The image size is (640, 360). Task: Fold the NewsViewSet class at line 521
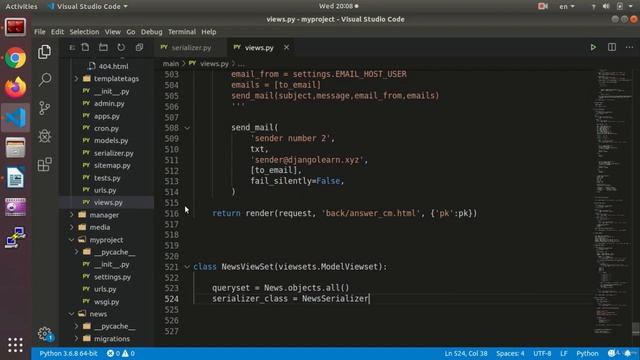click(x=187, y=267)
